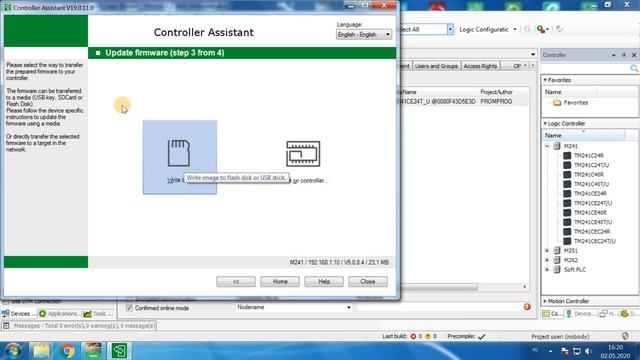Screen dimensions: 640x360
Task: Click the Home button
Action: [x=280, y=282]
